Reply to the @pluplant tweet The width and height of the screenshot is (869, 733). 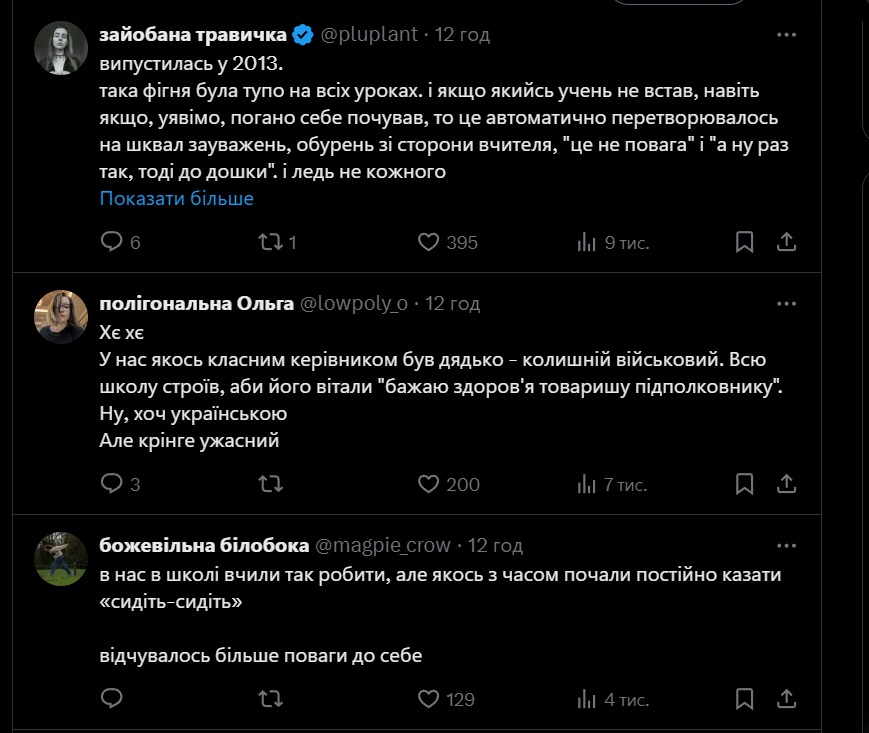tap(112, 242)
